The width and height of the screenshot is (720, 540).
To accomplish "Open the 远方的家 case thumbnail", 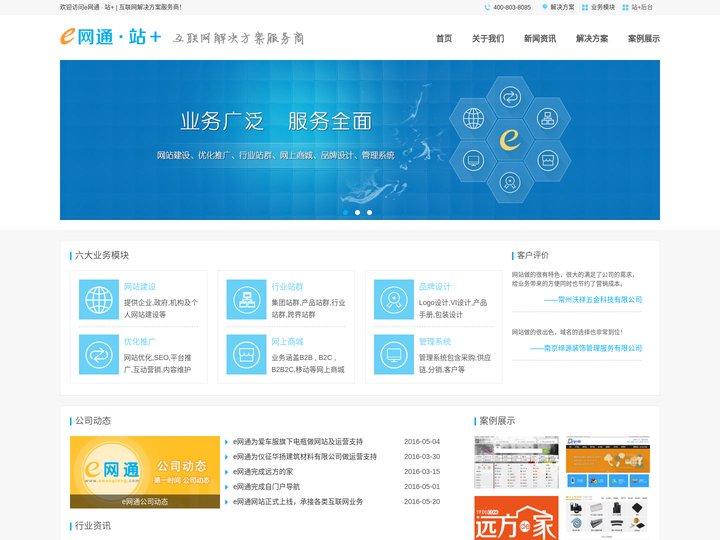I will 516,518.
